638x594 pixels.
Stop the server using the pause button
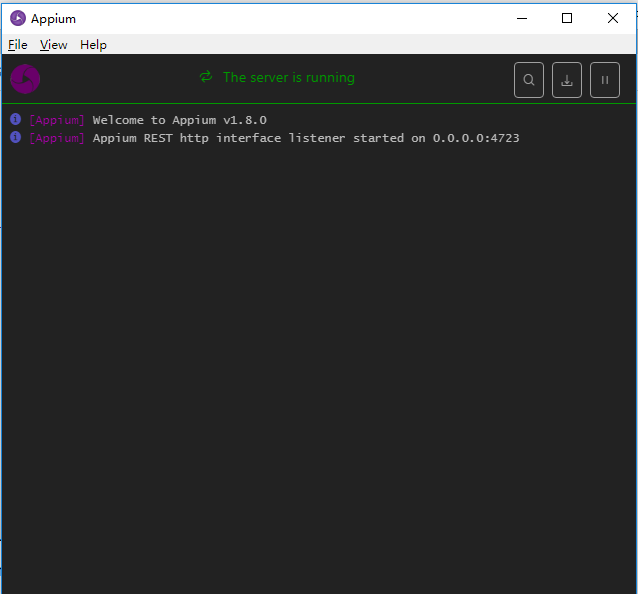coord(605,80)
